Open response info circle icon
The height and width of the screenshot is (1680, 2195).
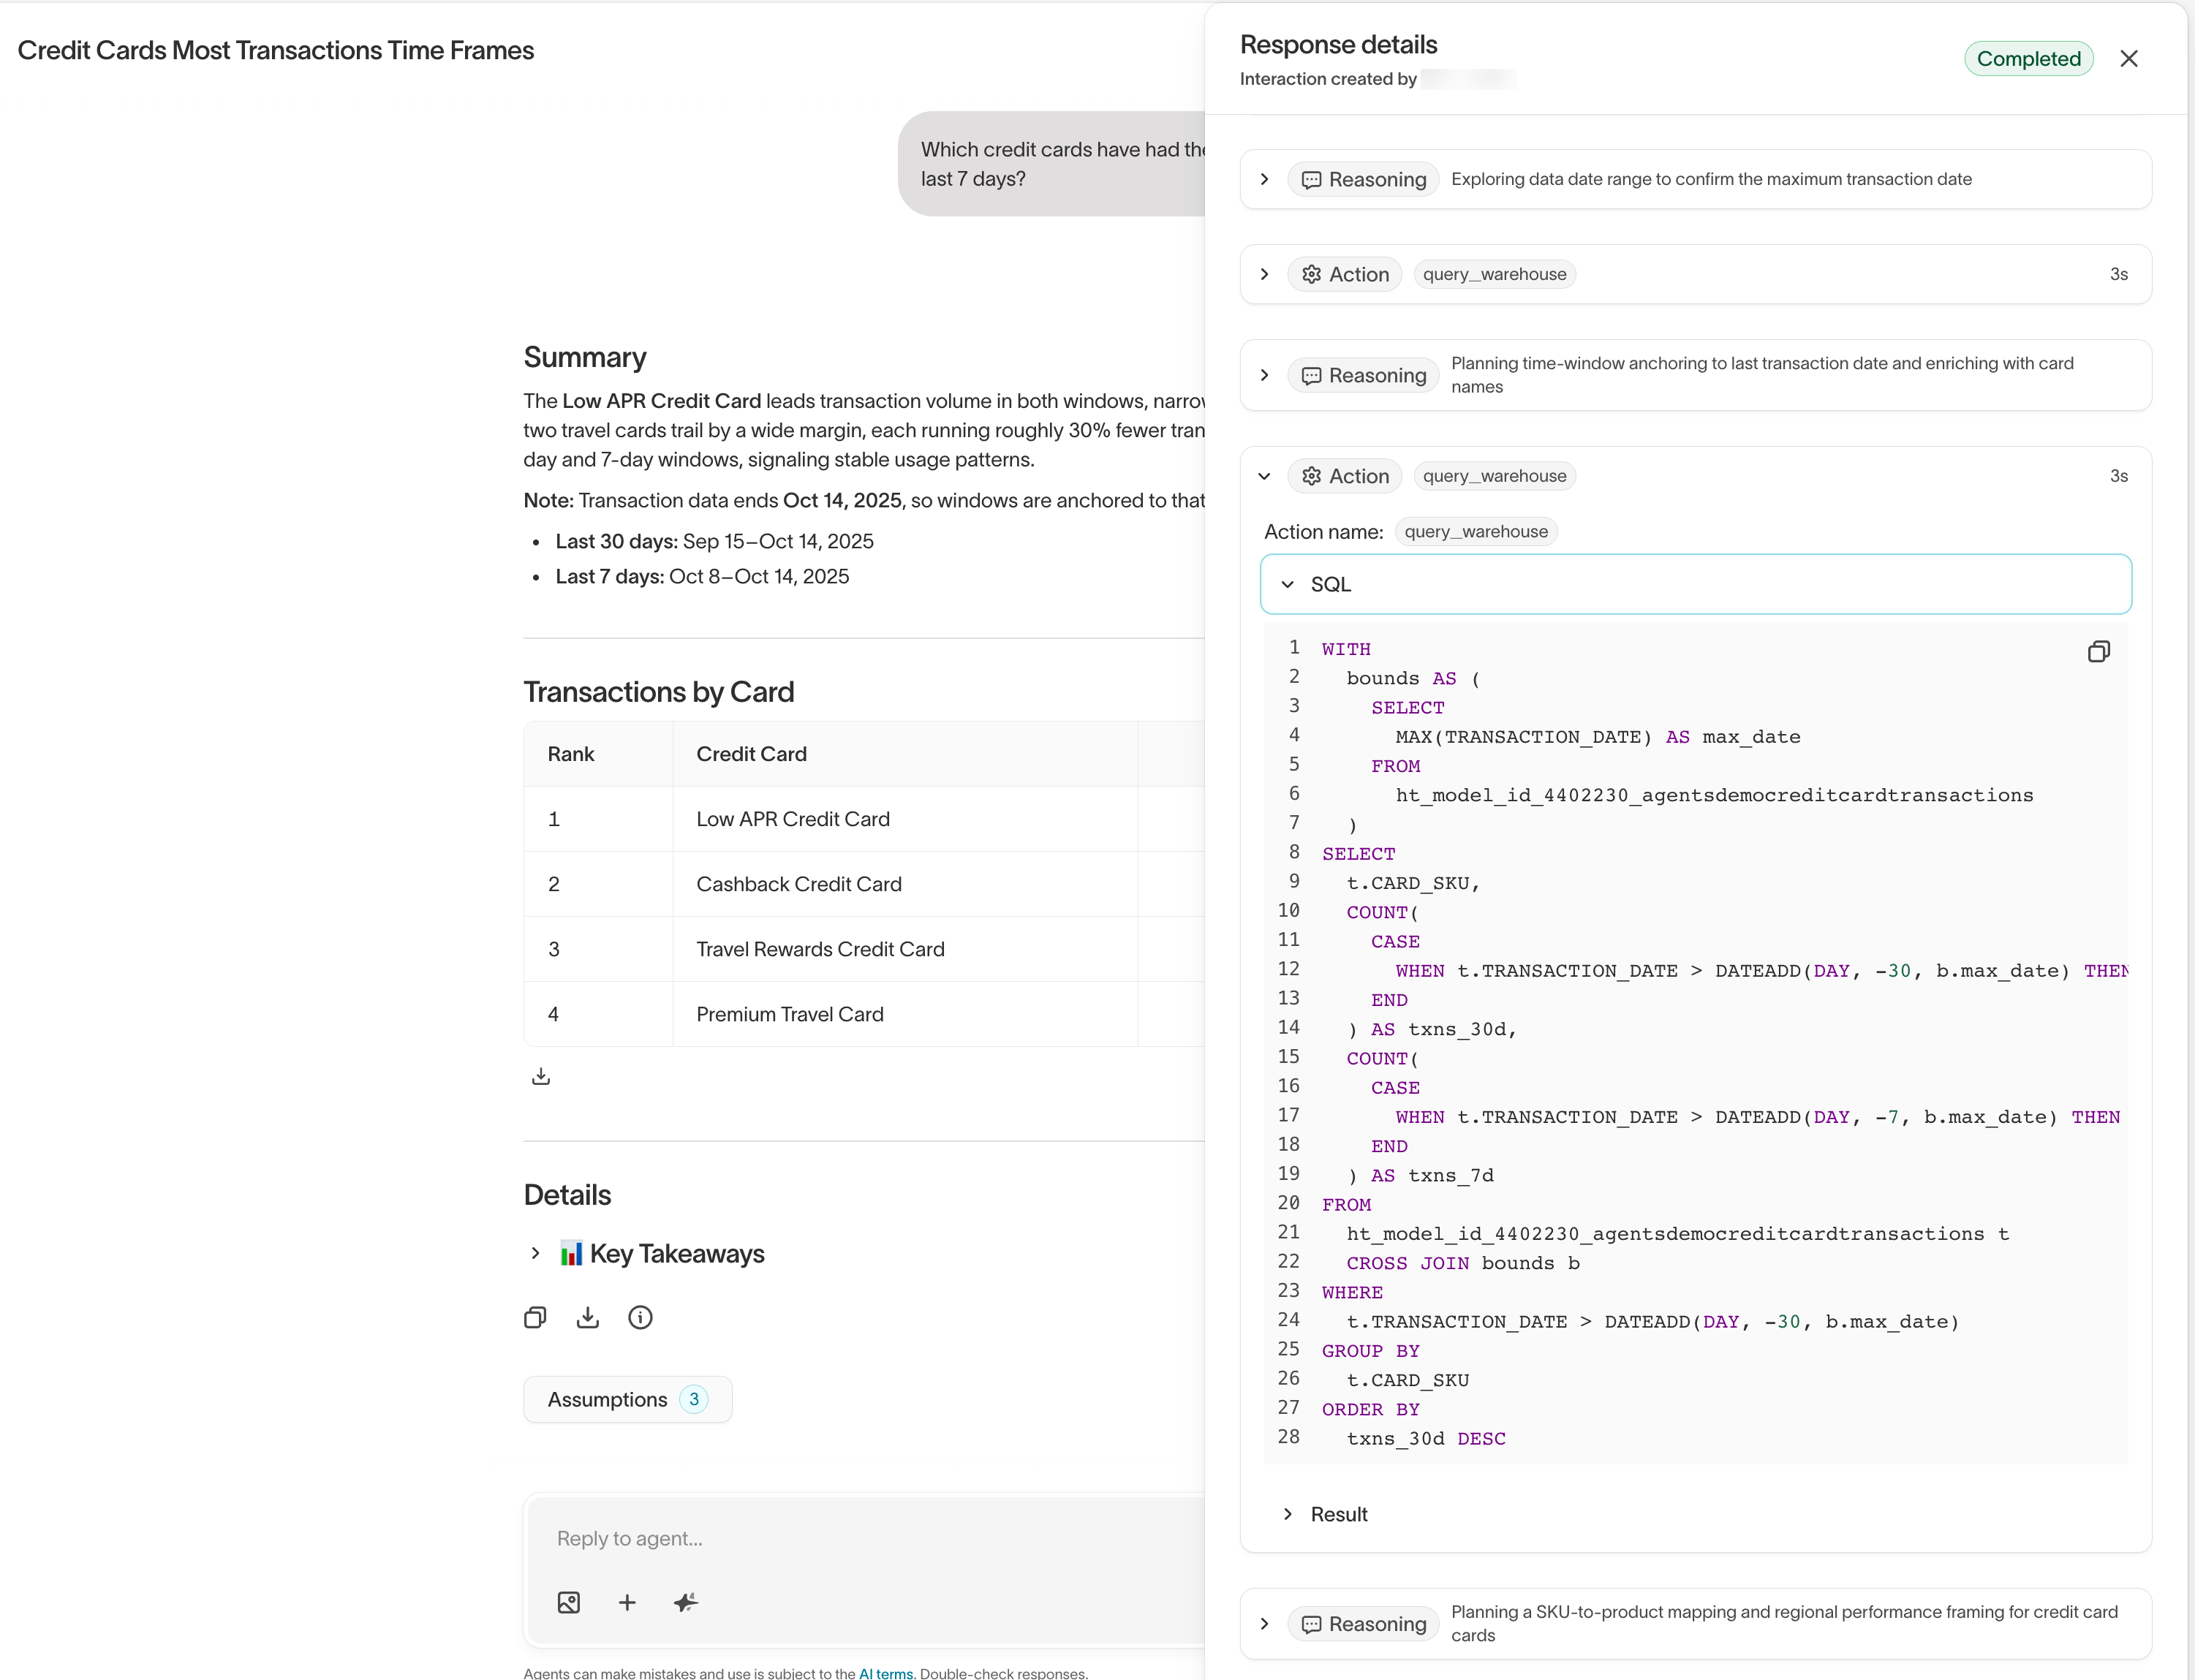tap(640, 1317)
